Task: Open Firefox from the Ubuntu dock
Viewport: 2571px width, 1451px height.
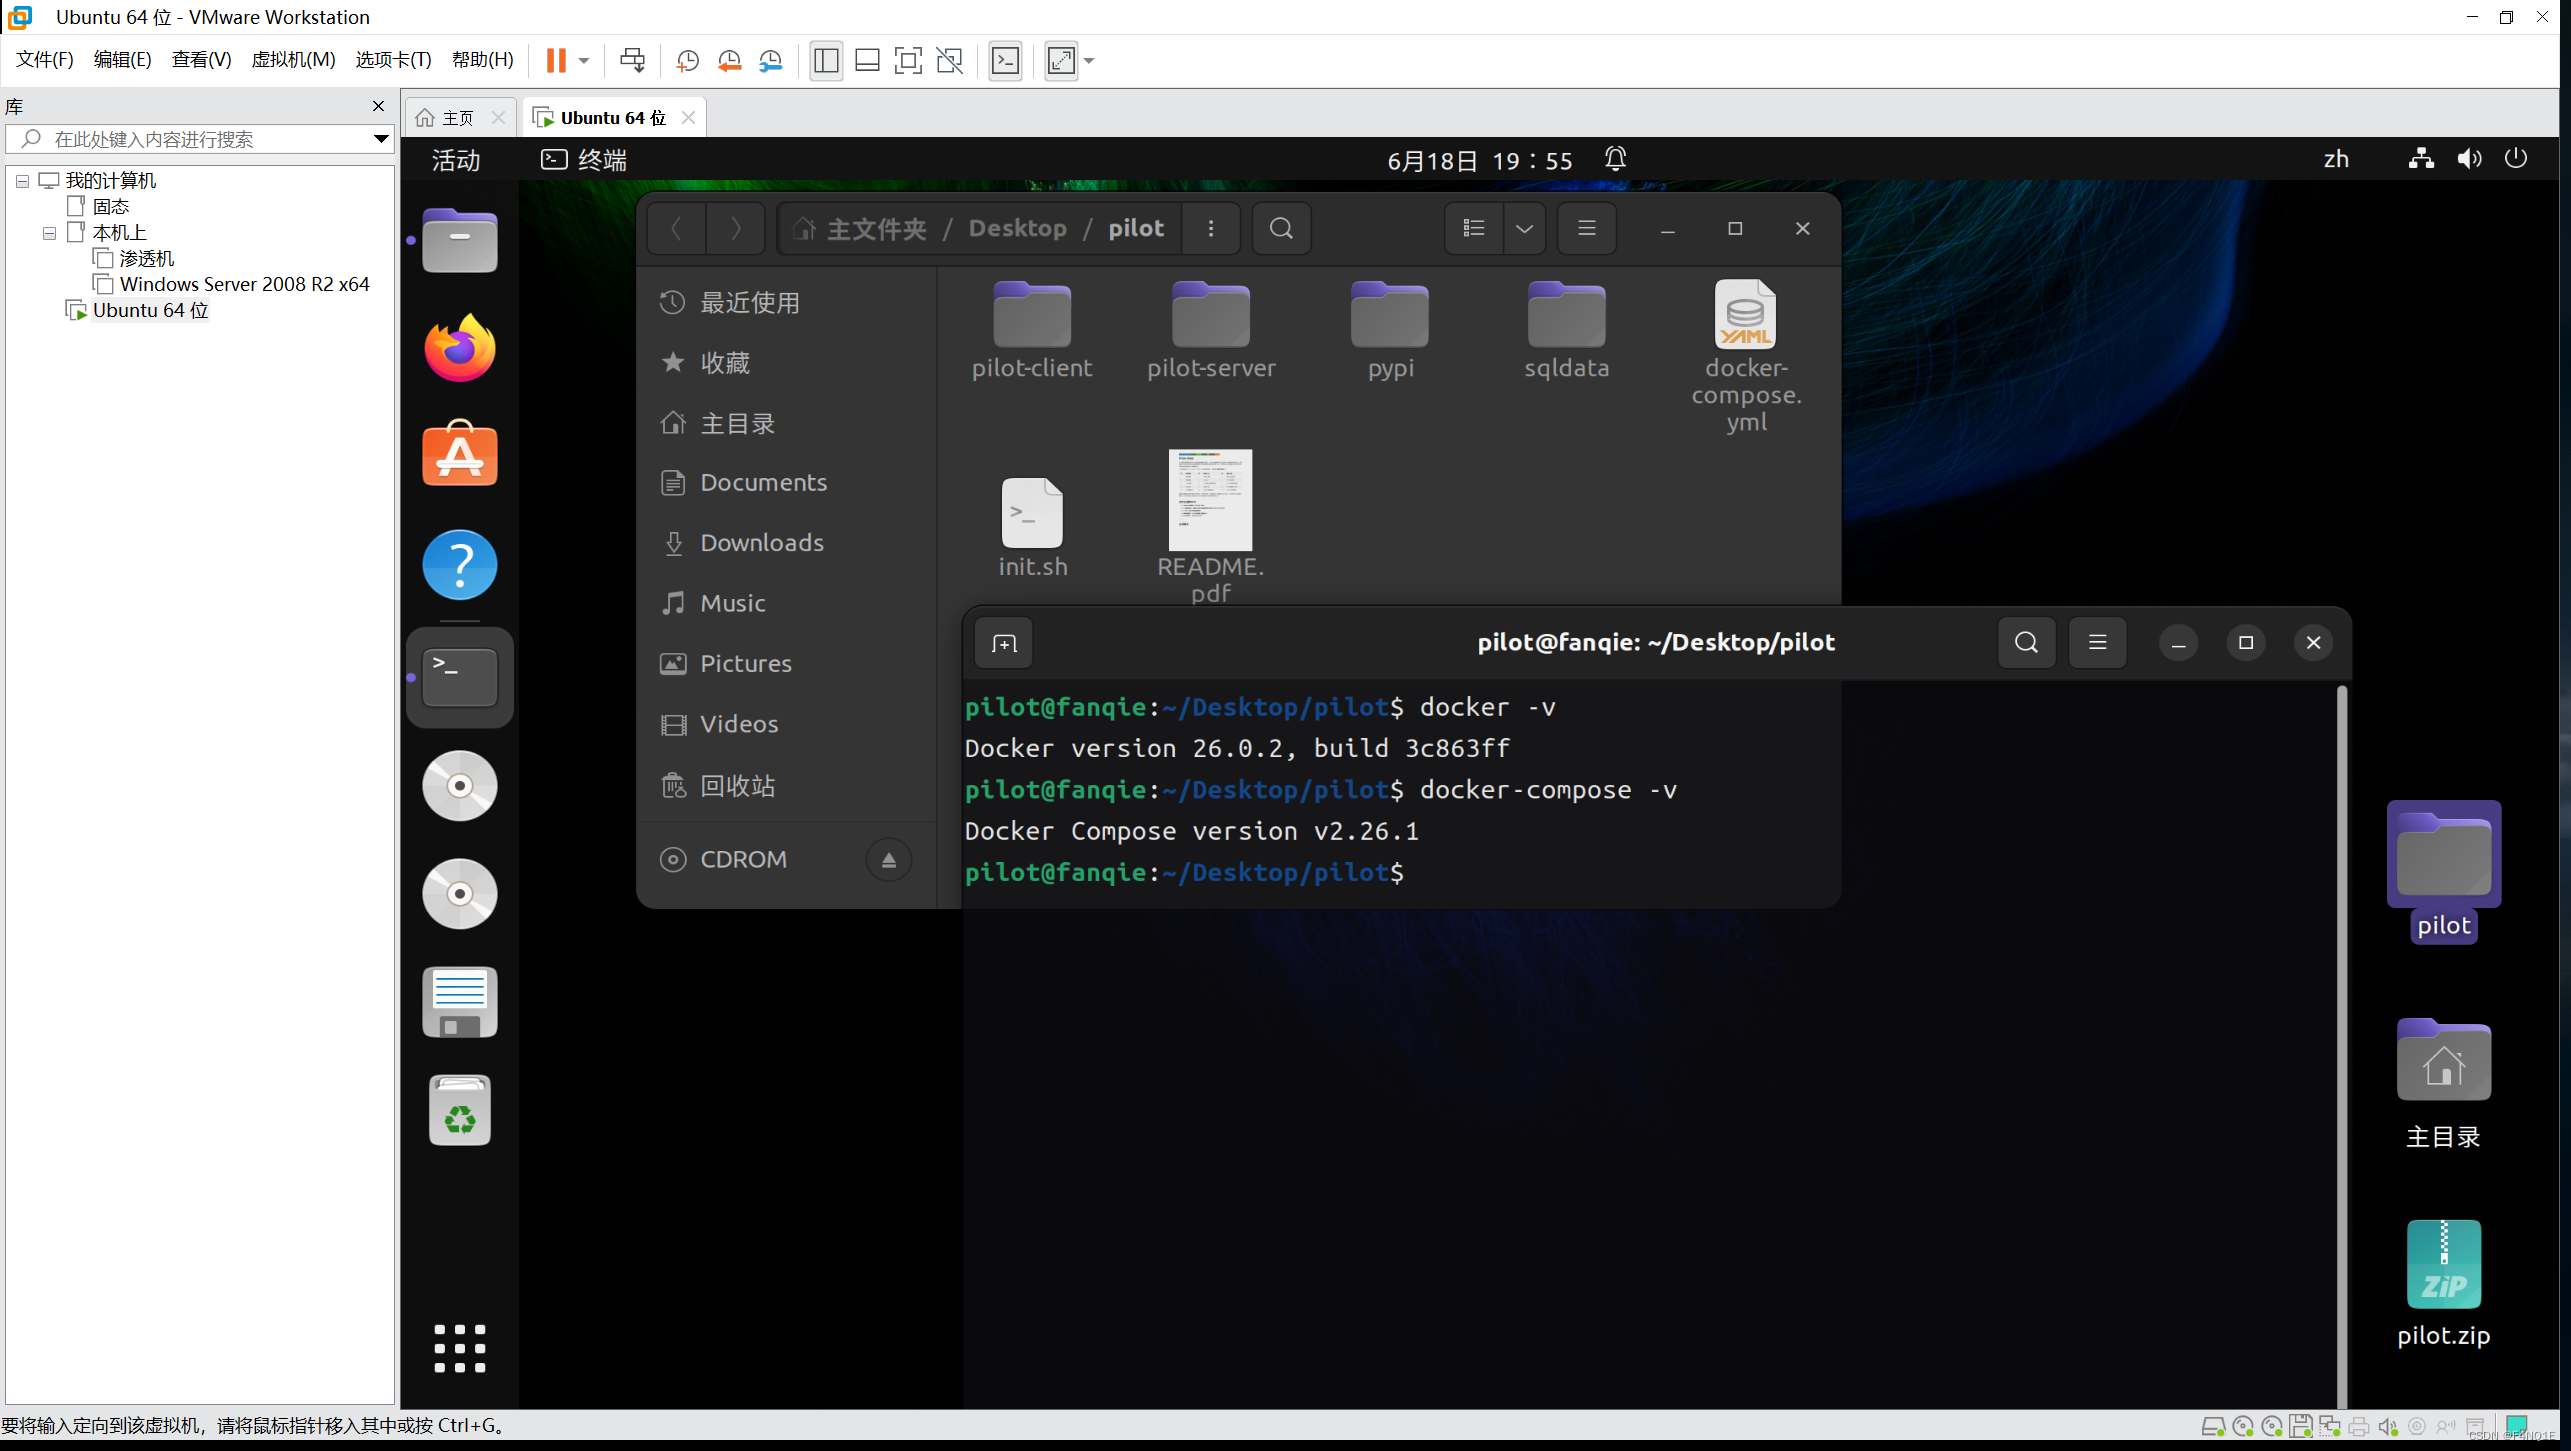Action: pyautogui.click(x=459, y=348)
